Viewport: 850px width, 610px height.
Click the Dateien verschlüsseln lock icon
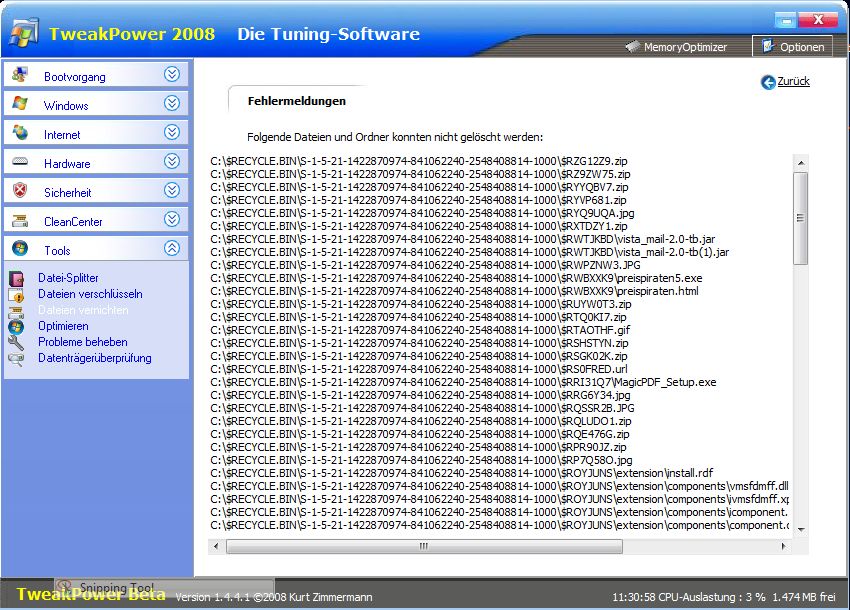pos(16,295)
